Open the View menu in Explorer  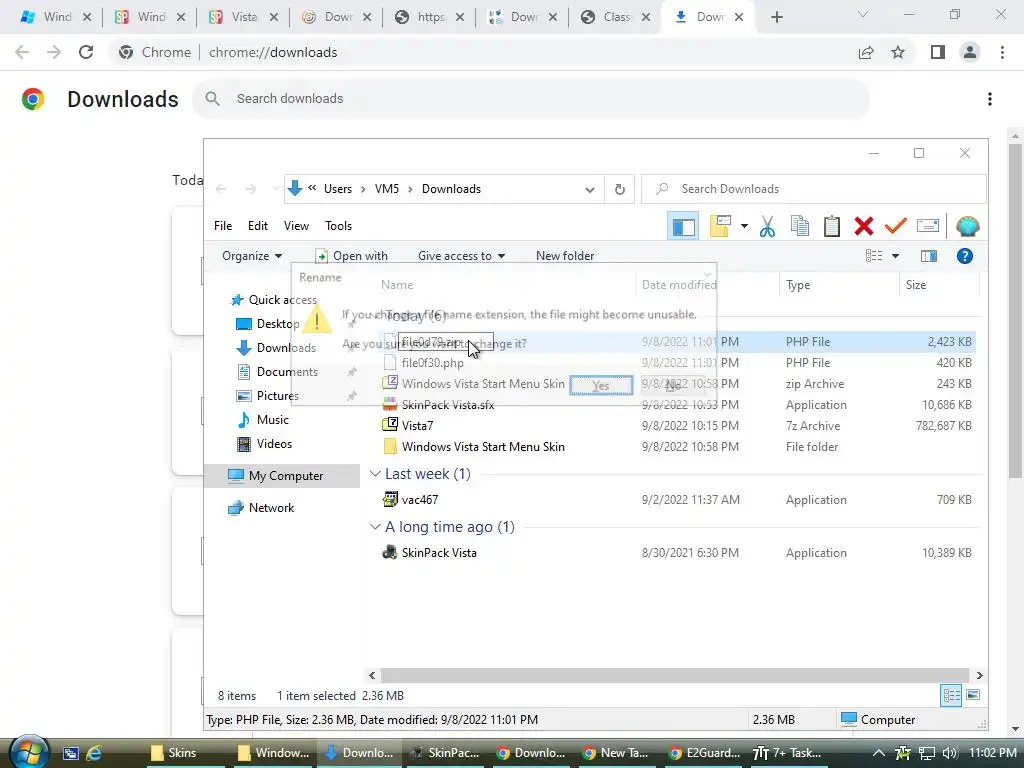(296, 226)
